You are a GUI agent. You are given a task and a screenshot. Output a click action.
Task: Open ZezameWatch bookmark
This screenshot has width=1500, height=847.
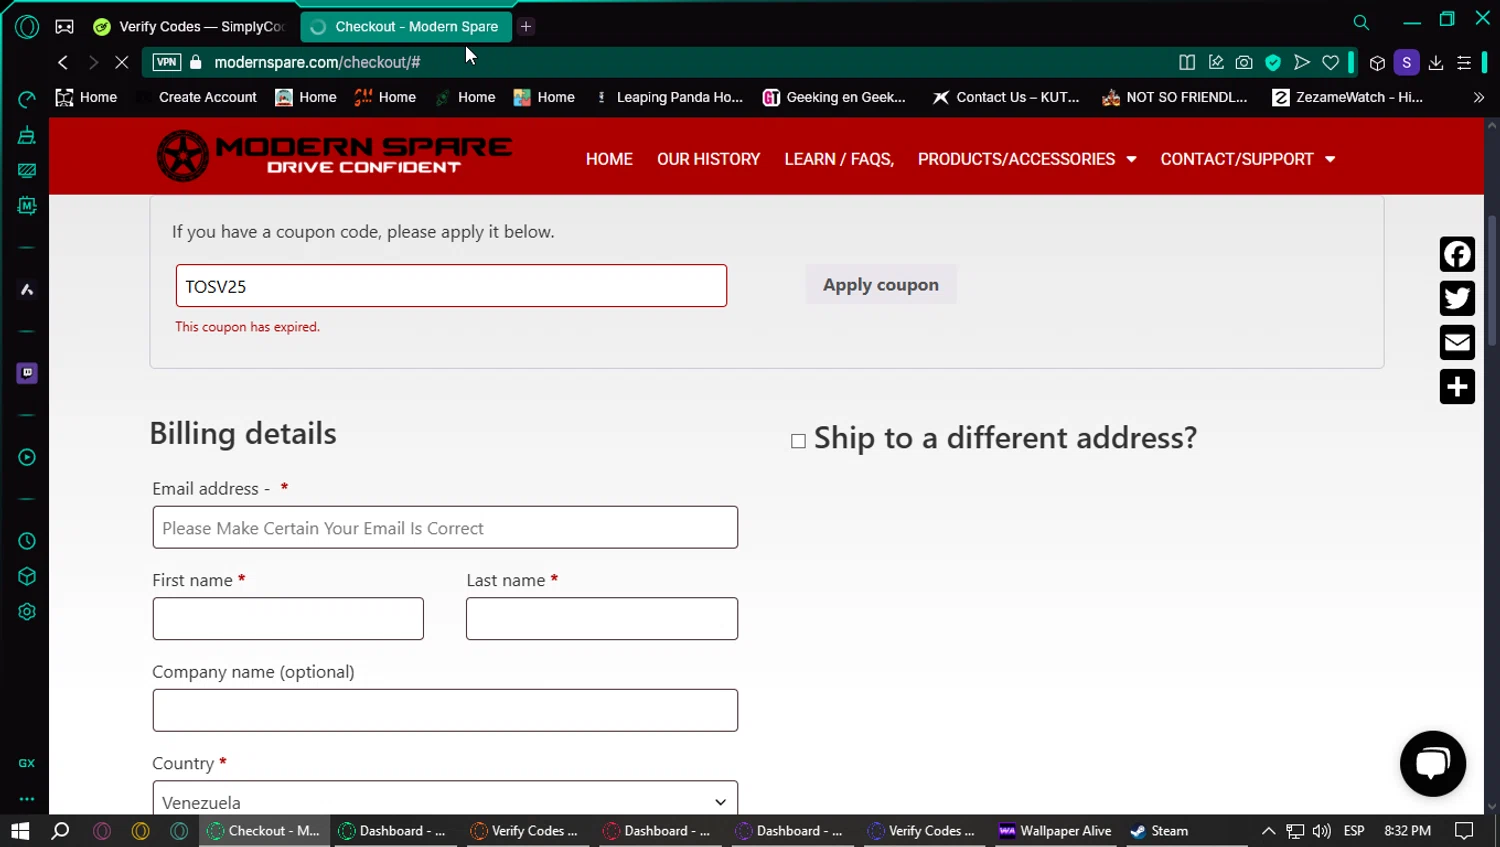click(x=1347, y=97)
